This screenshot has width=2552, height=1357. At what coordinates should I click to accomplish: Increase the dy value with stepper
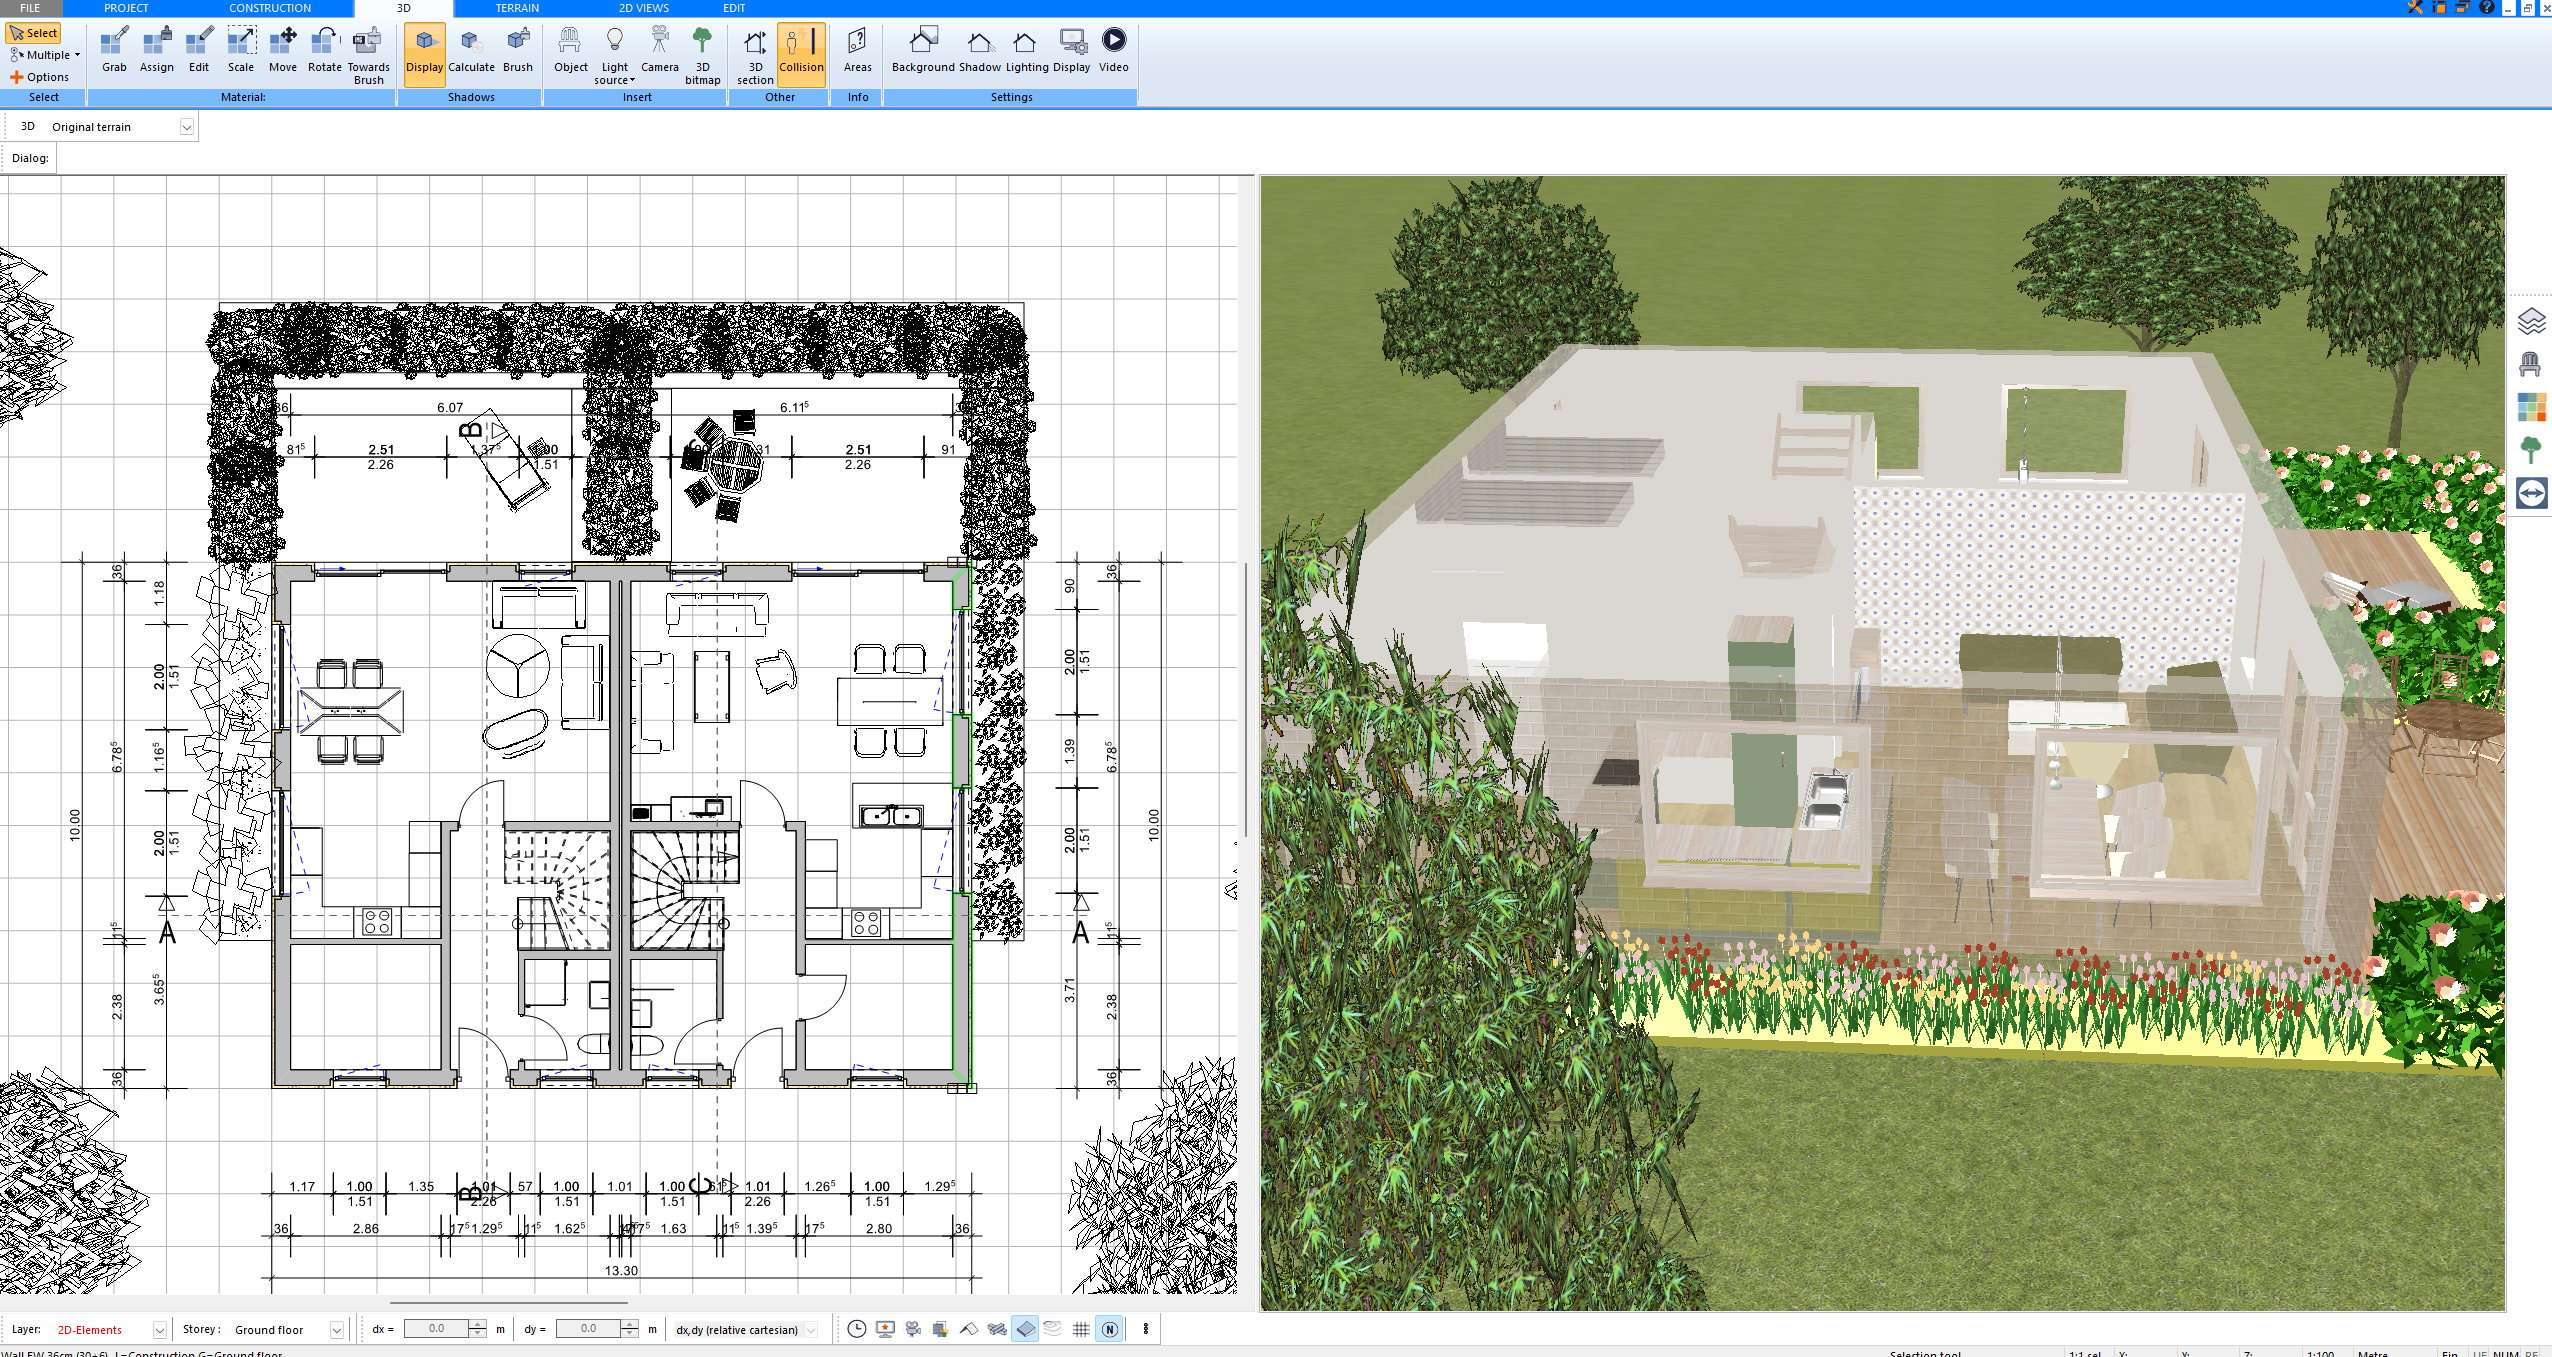(x=629, y=1325)
